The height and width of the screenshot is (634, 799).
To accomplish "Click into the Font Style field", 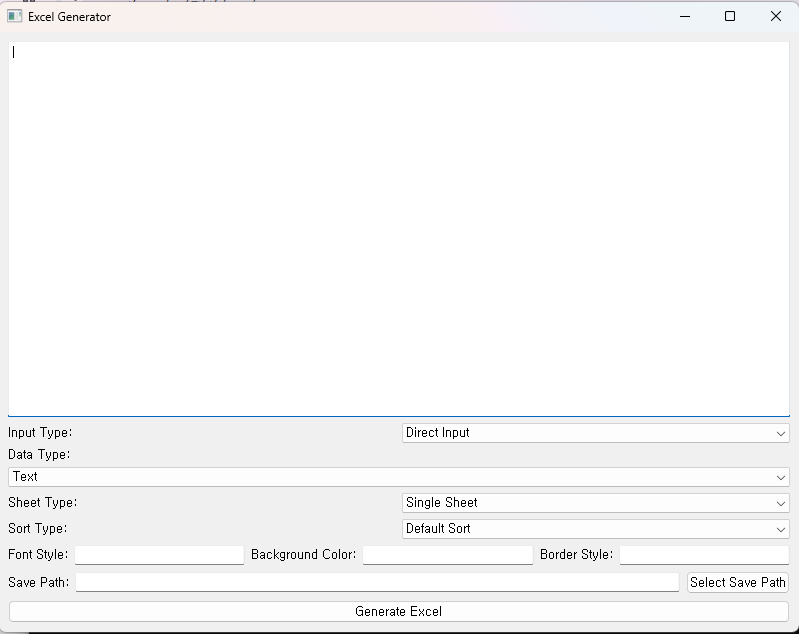I will tap(159, 555).
